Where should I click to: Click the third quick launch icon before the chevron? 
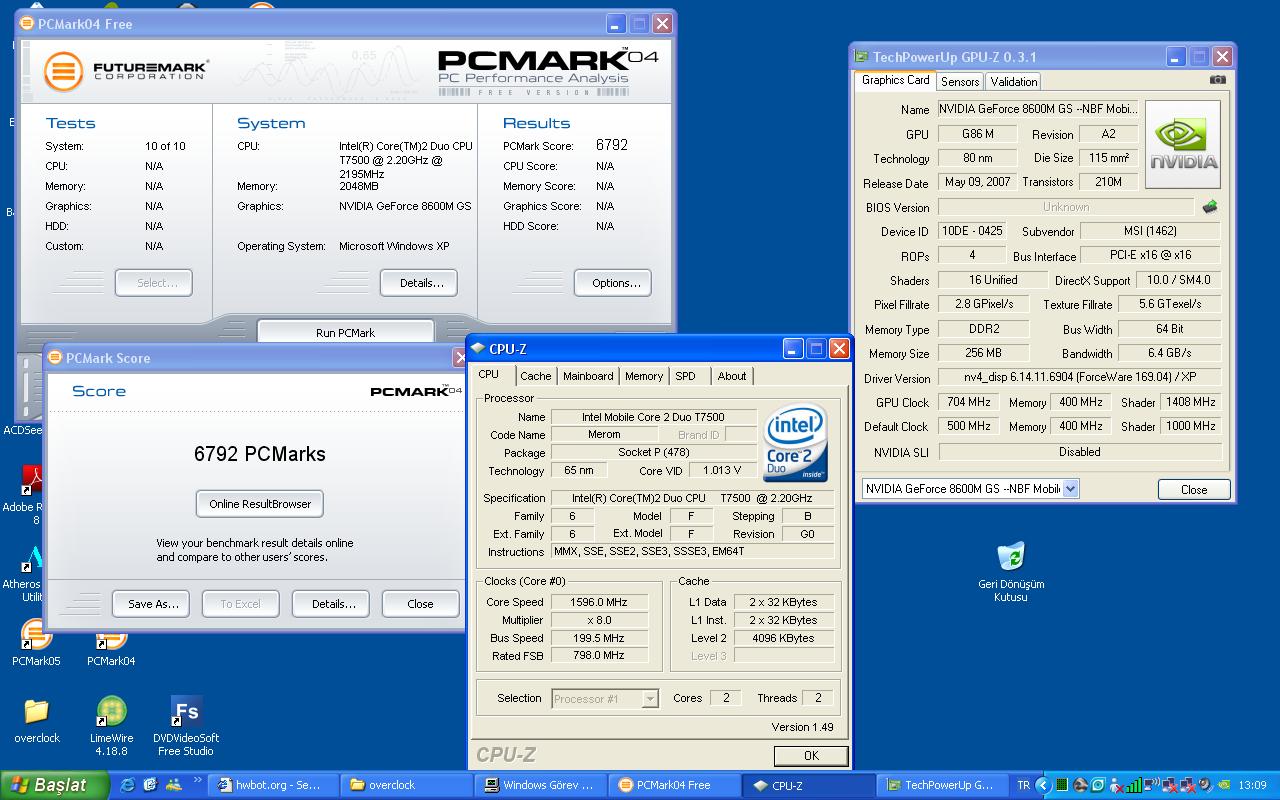coord(173,785)
